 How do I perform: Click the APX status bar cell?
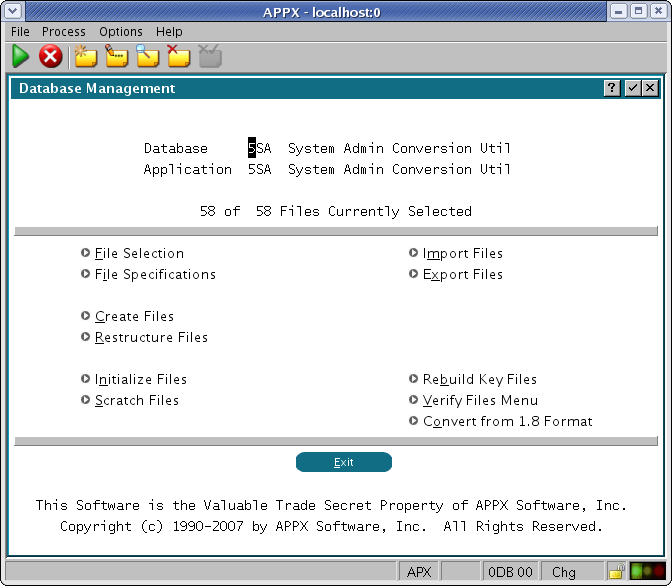click(x=418, y=572)
